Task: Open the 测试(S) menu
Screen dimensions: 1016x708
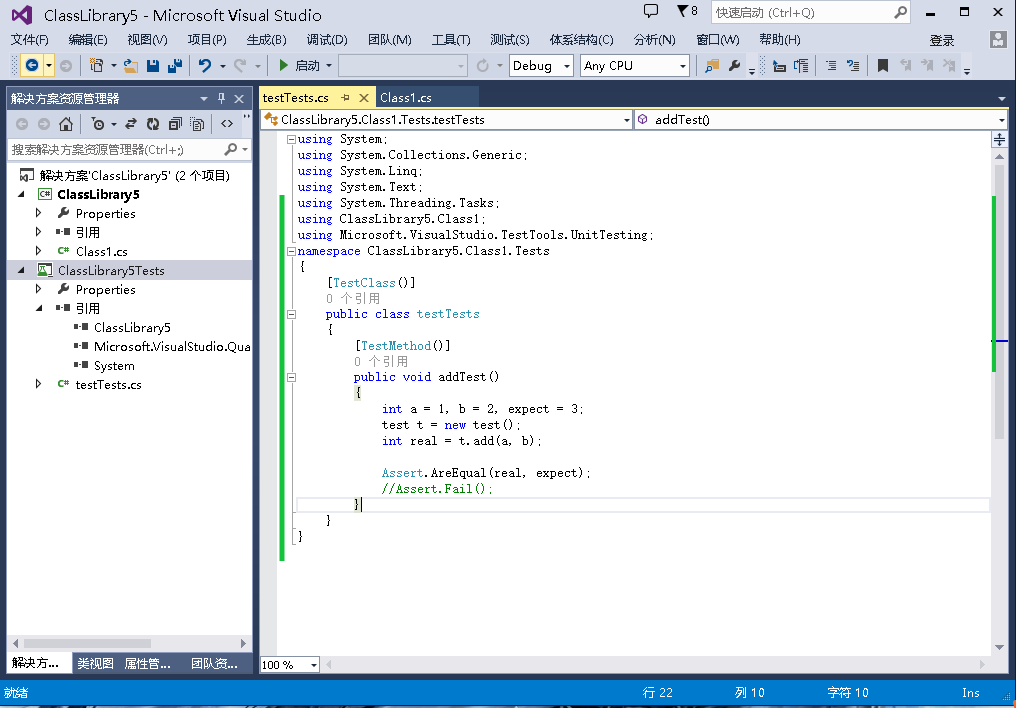Action: tap(510, 40)
